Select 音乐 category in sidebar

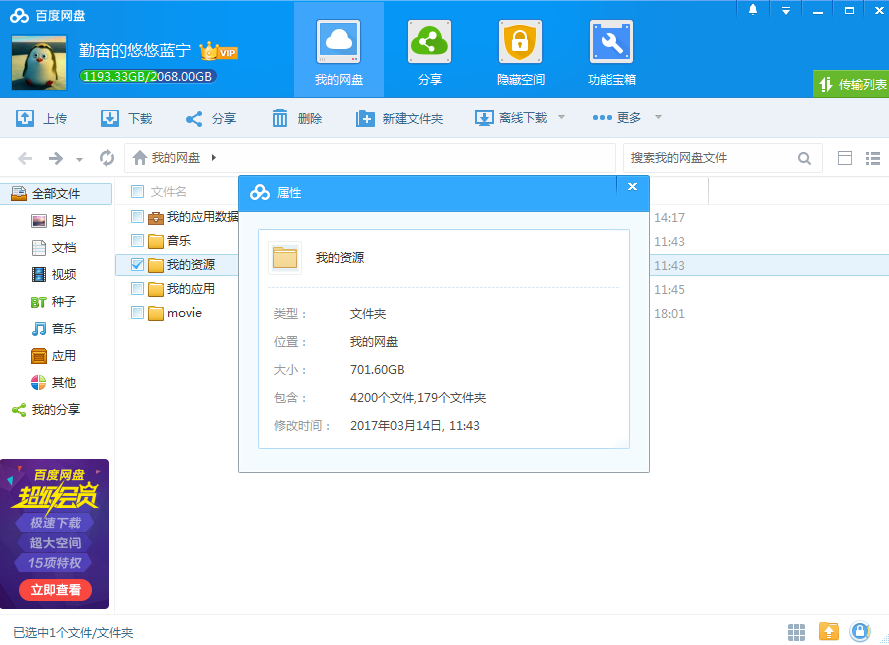54,328
